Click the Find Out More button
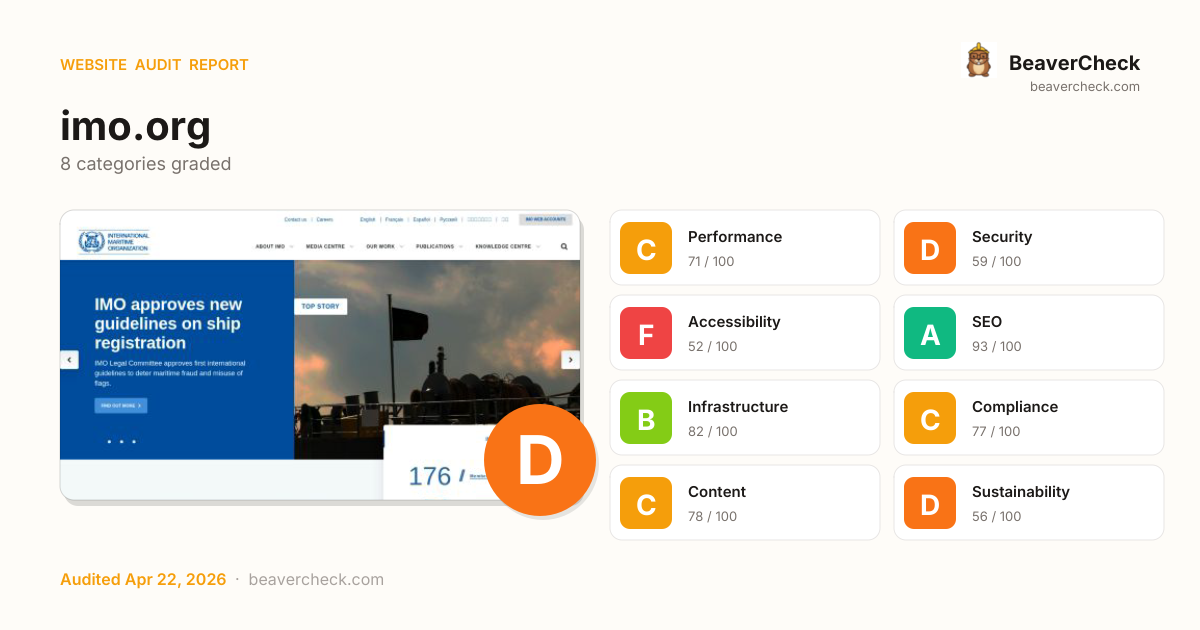The image size is (1200, 630). [121, 406]
